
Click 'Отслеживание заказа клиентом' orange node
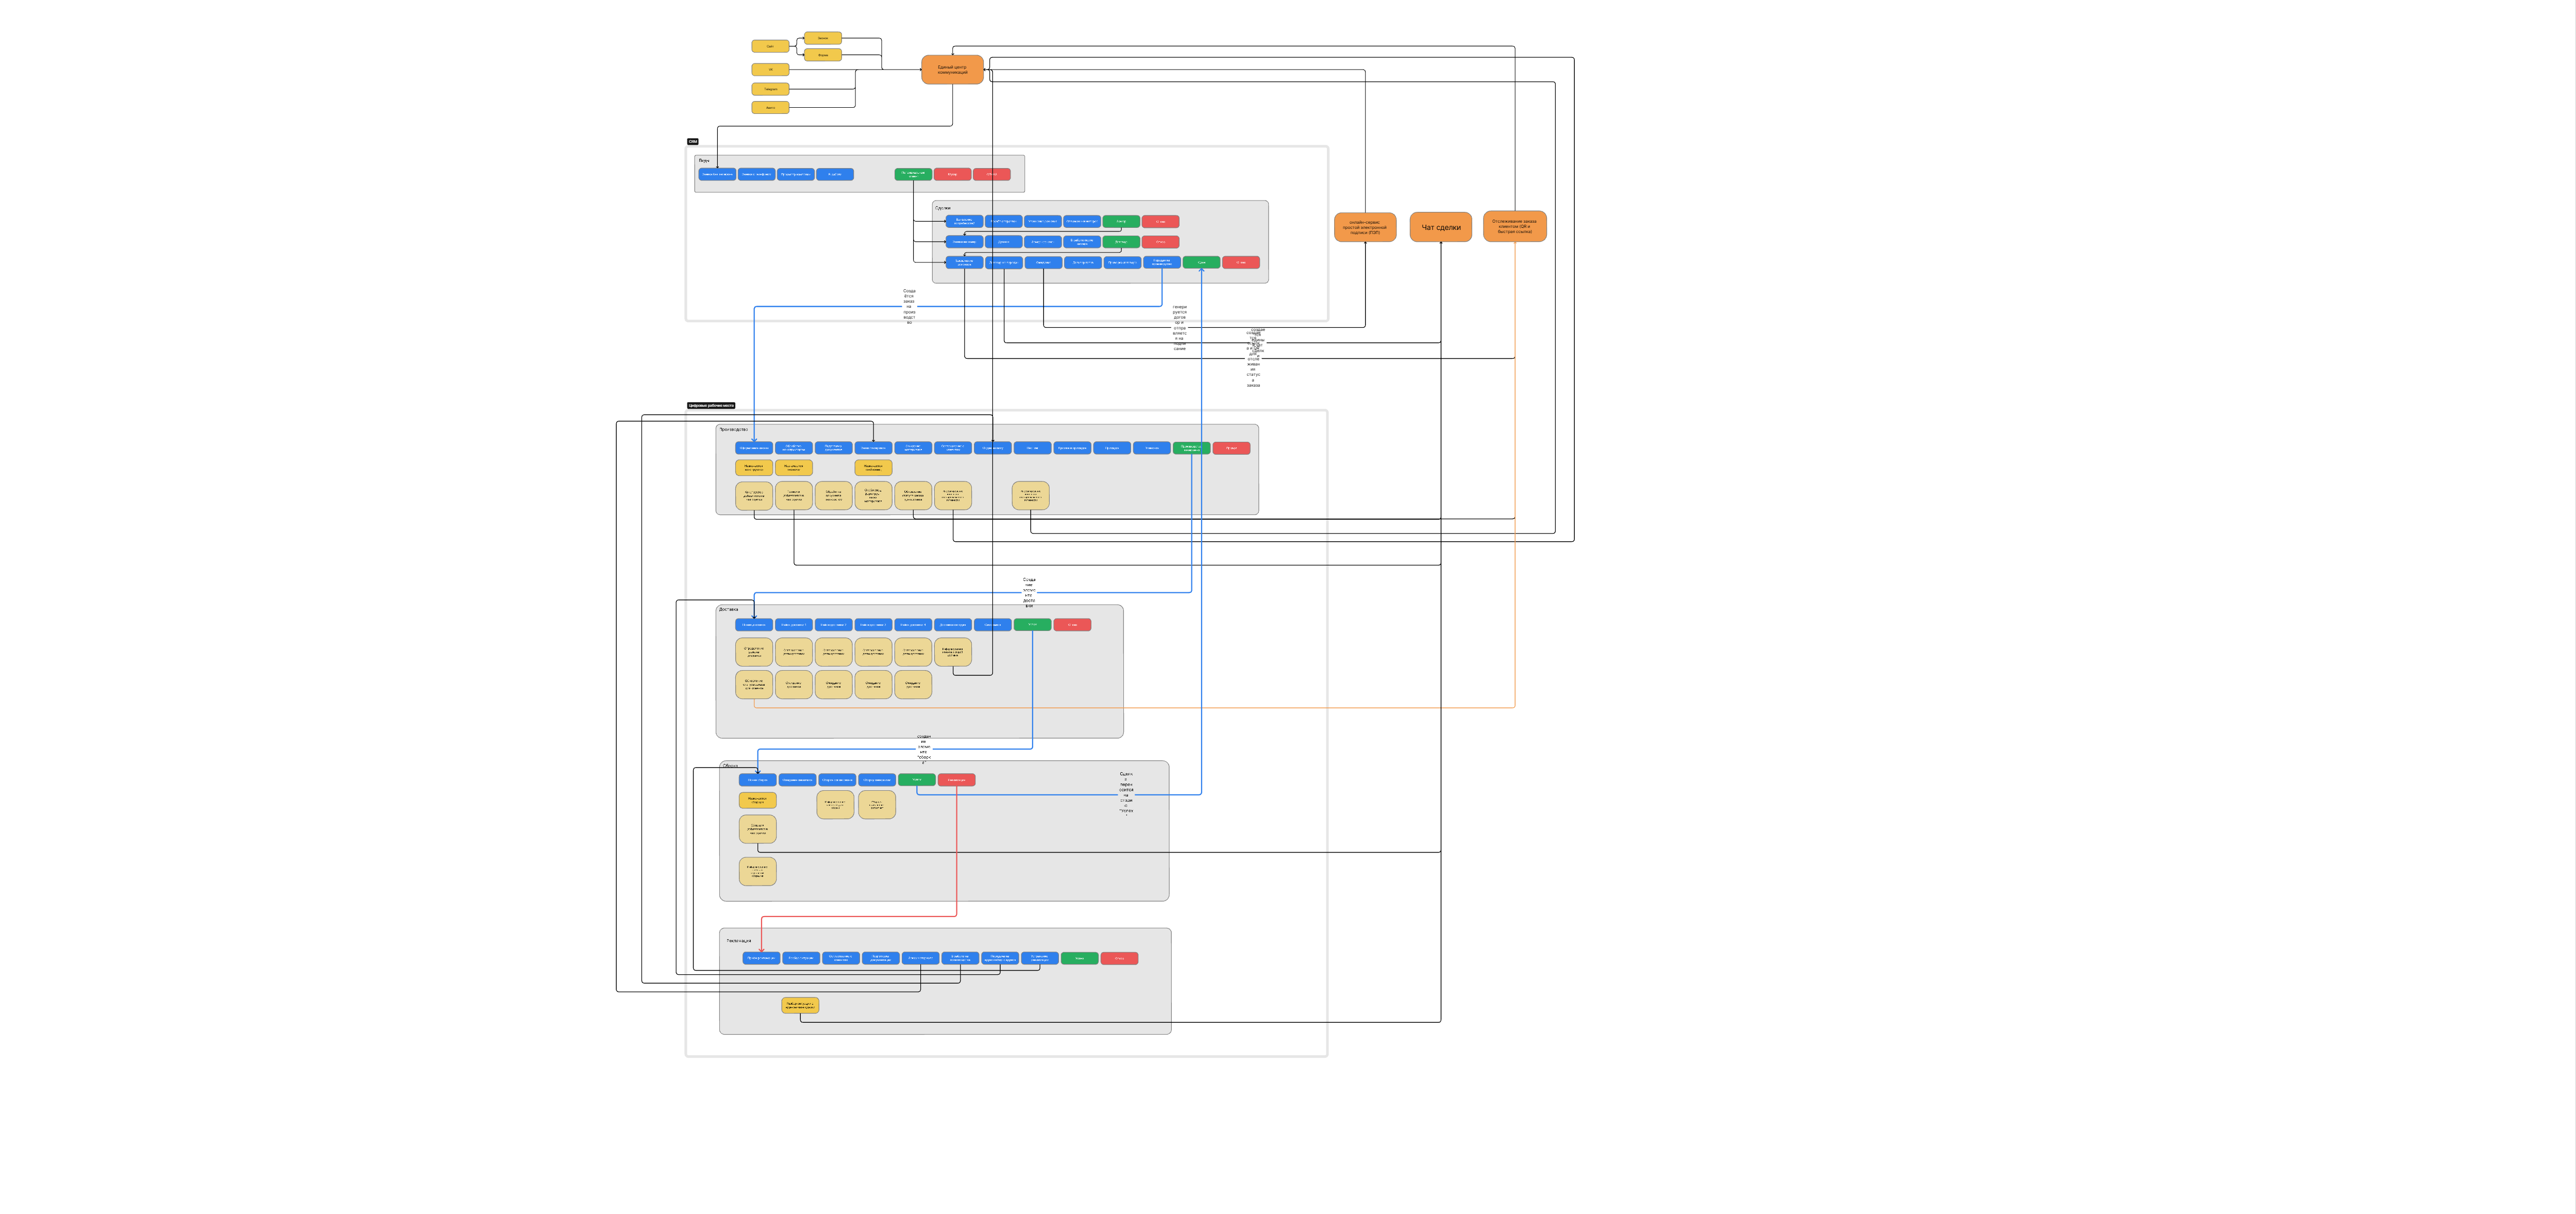pos(1514,226)
